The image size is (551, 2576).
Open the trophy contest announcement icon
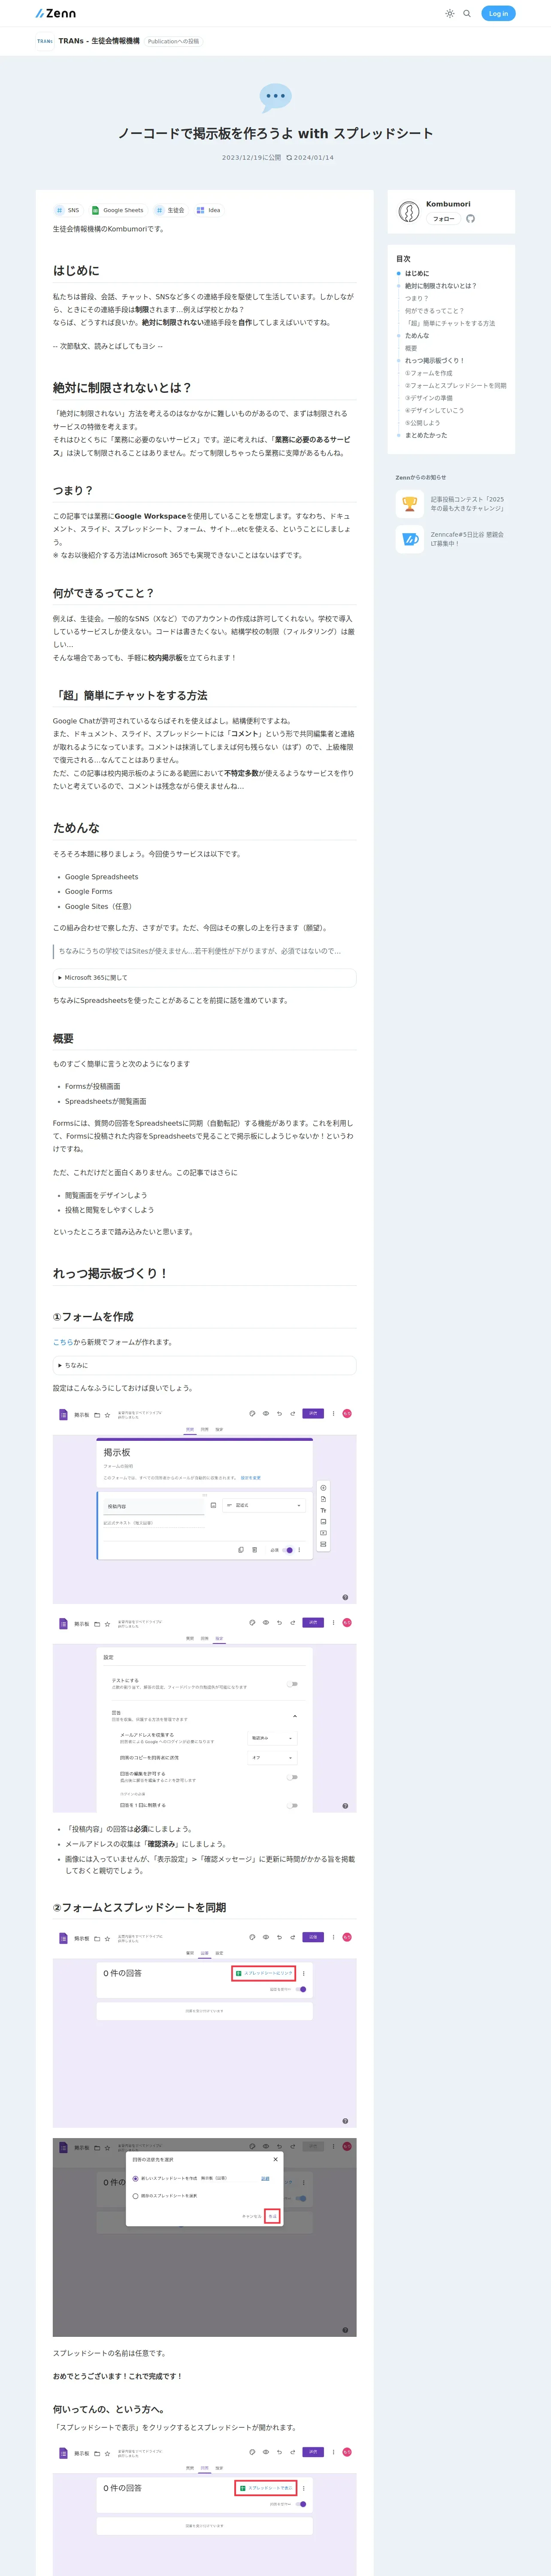coord(409,504)
